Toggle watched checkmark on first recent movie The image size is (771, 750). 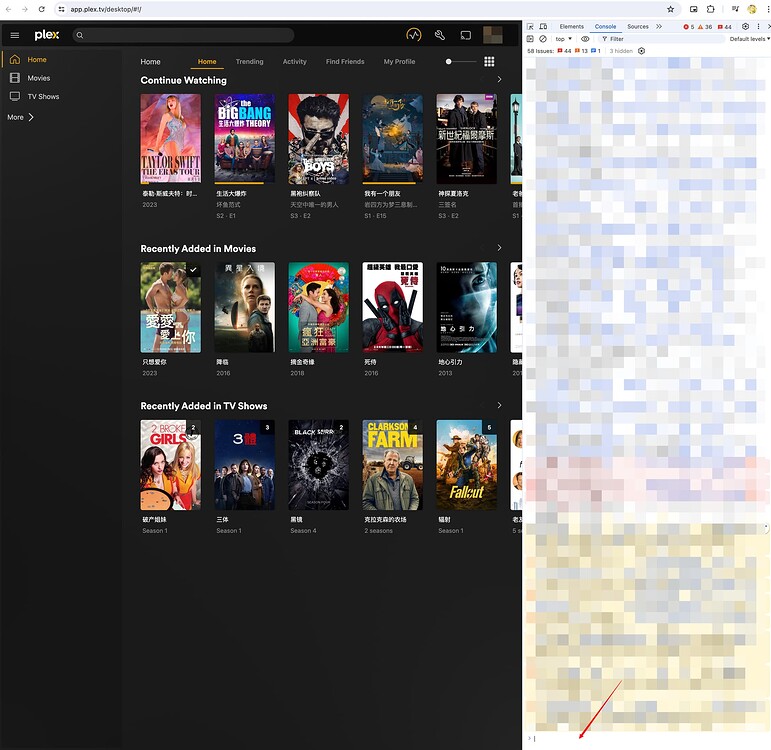click(193, 270)
